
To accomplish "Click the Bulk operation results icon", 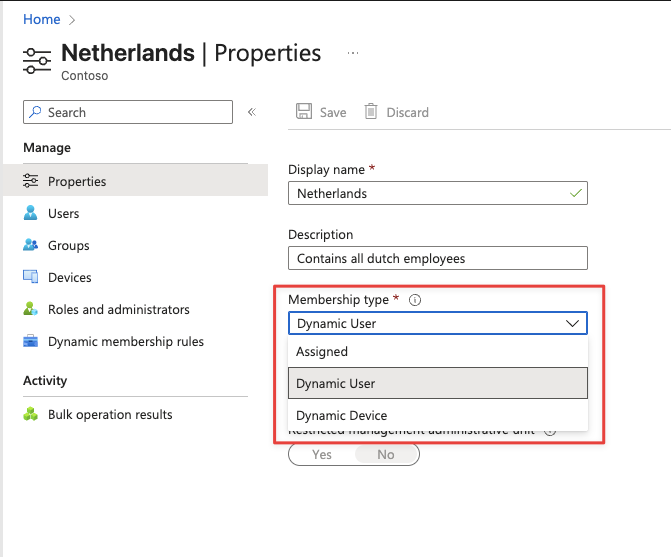I will click(31, 414).
